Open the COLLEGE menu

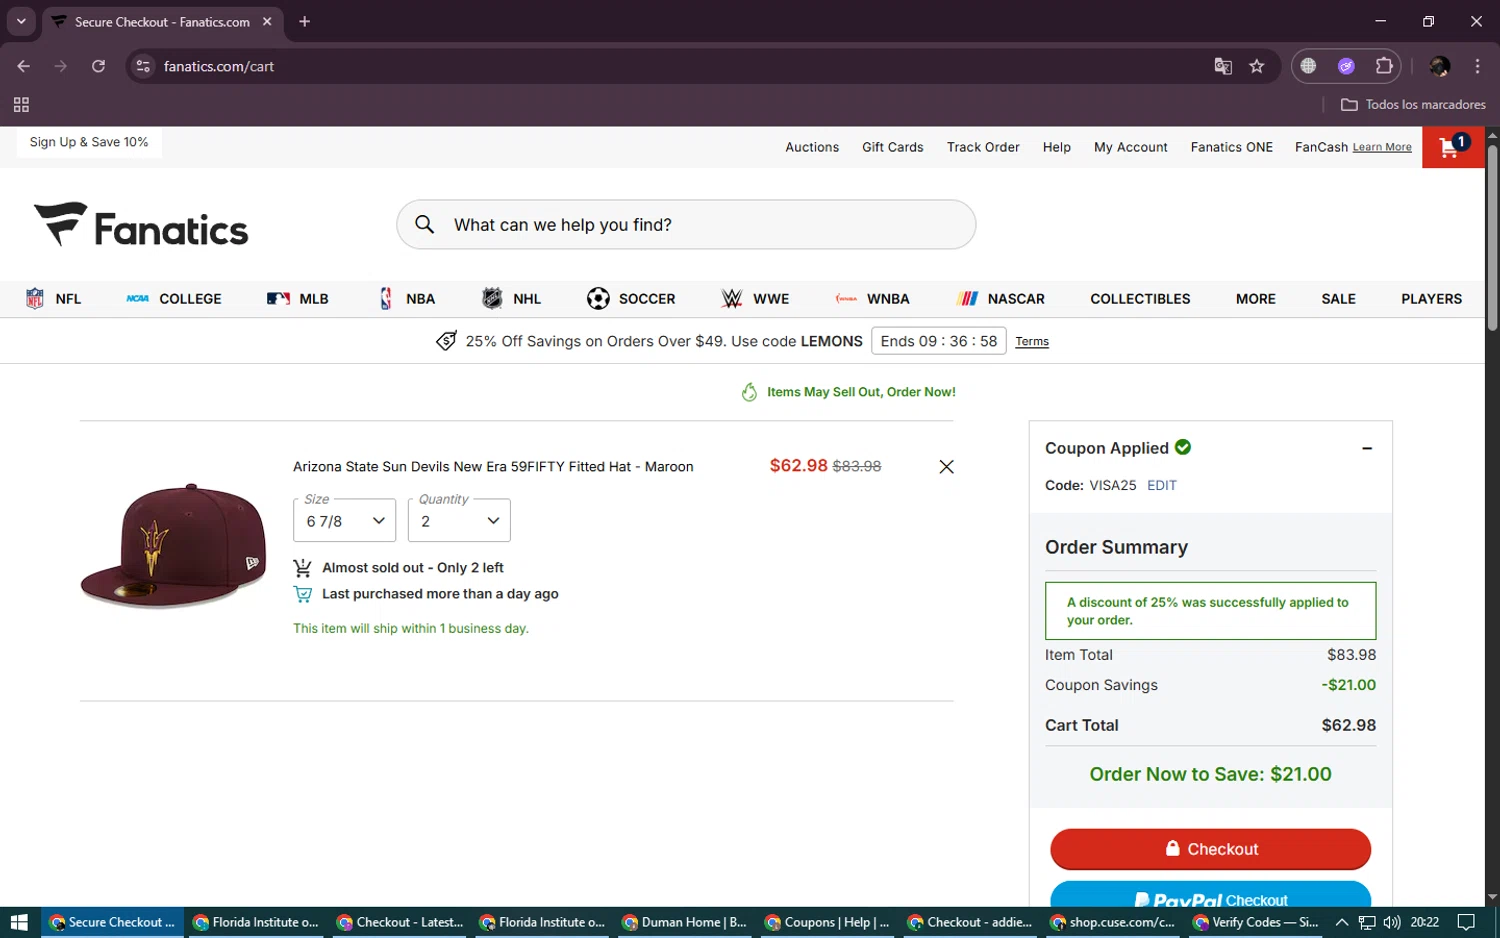(x=174, y=299)
